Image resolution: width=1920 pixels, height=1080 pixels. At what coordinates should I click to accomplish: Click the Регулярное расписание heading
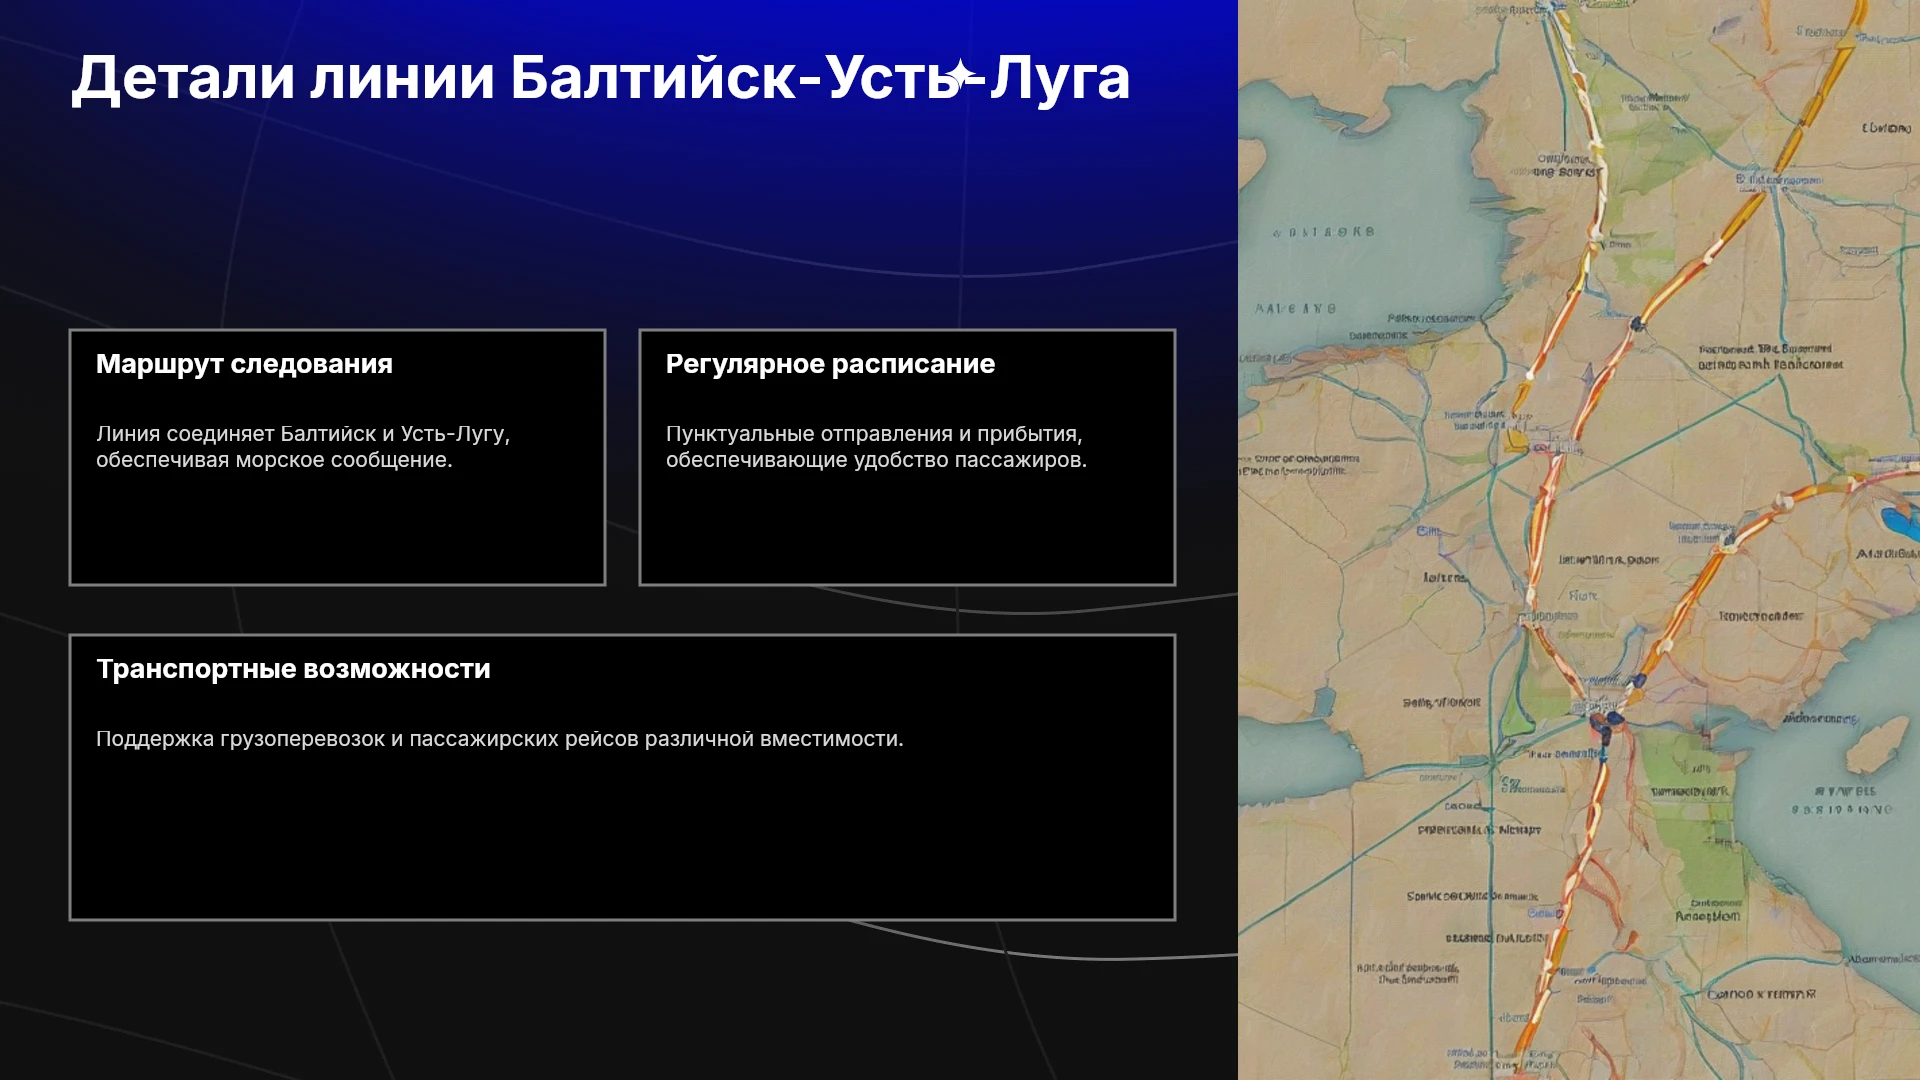[830, 364]
